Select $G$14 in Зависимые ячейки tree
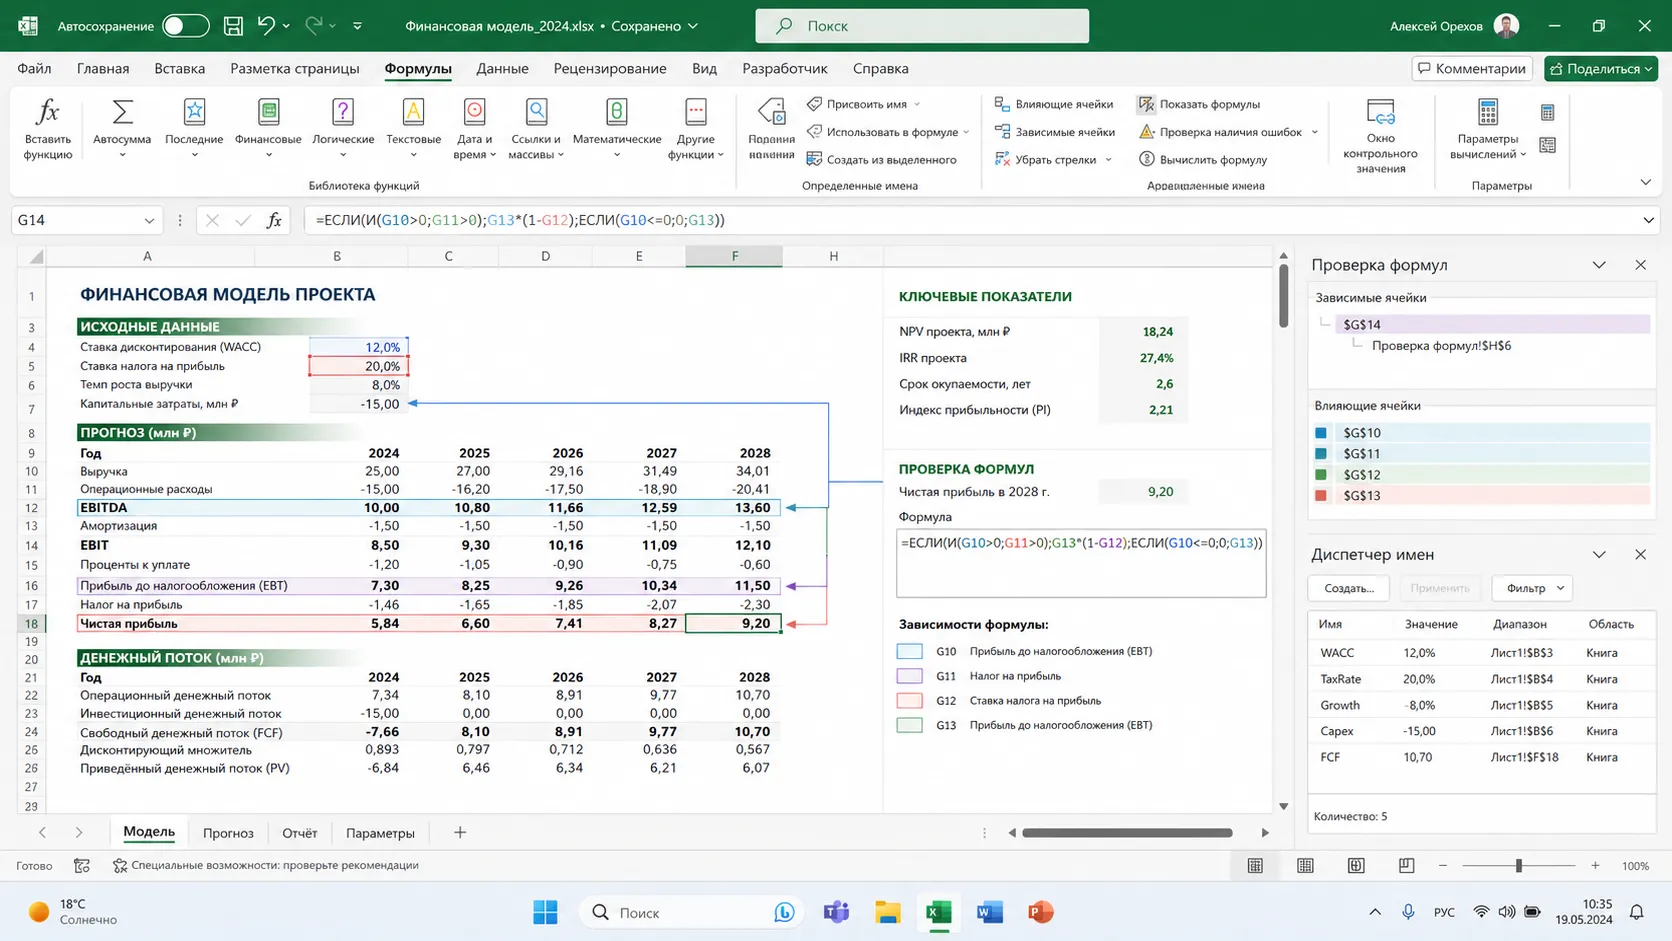The width and height of the screenshot is (1672, 941). pos(1491,325)
